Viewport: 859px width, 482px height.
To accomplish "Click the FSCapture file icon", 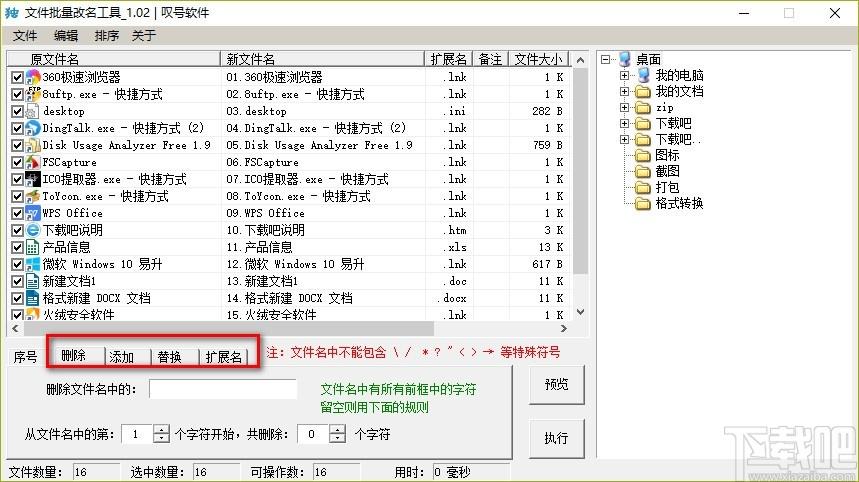I will click(33, 162).
